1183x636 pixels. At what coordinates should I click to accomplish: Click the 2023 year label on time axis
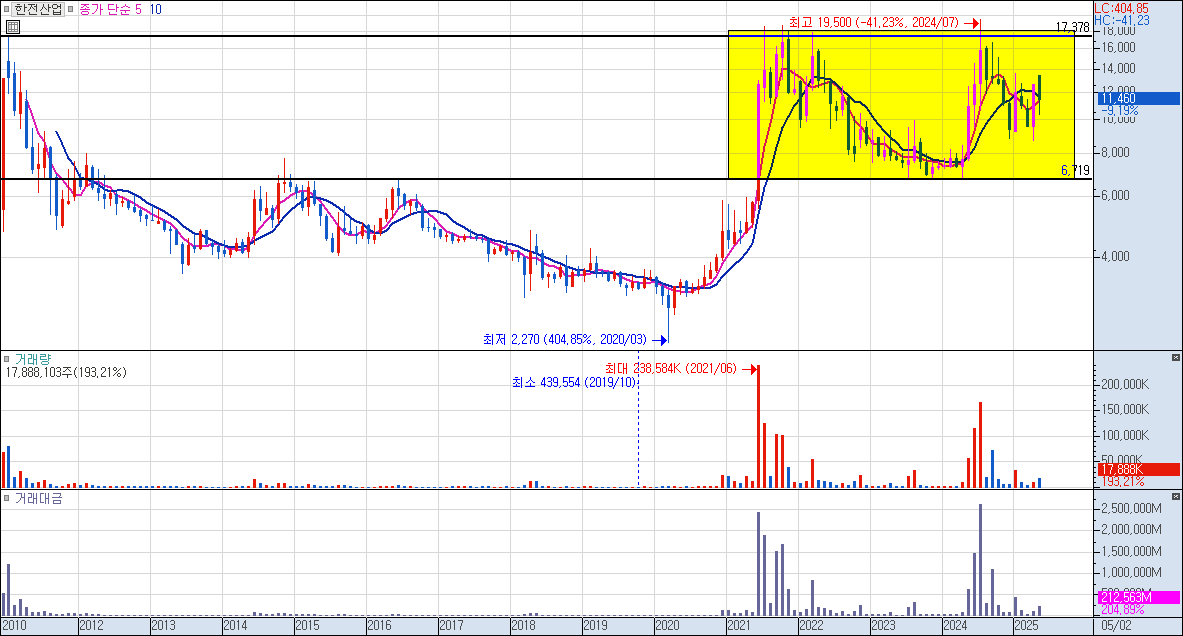[883, 625]
